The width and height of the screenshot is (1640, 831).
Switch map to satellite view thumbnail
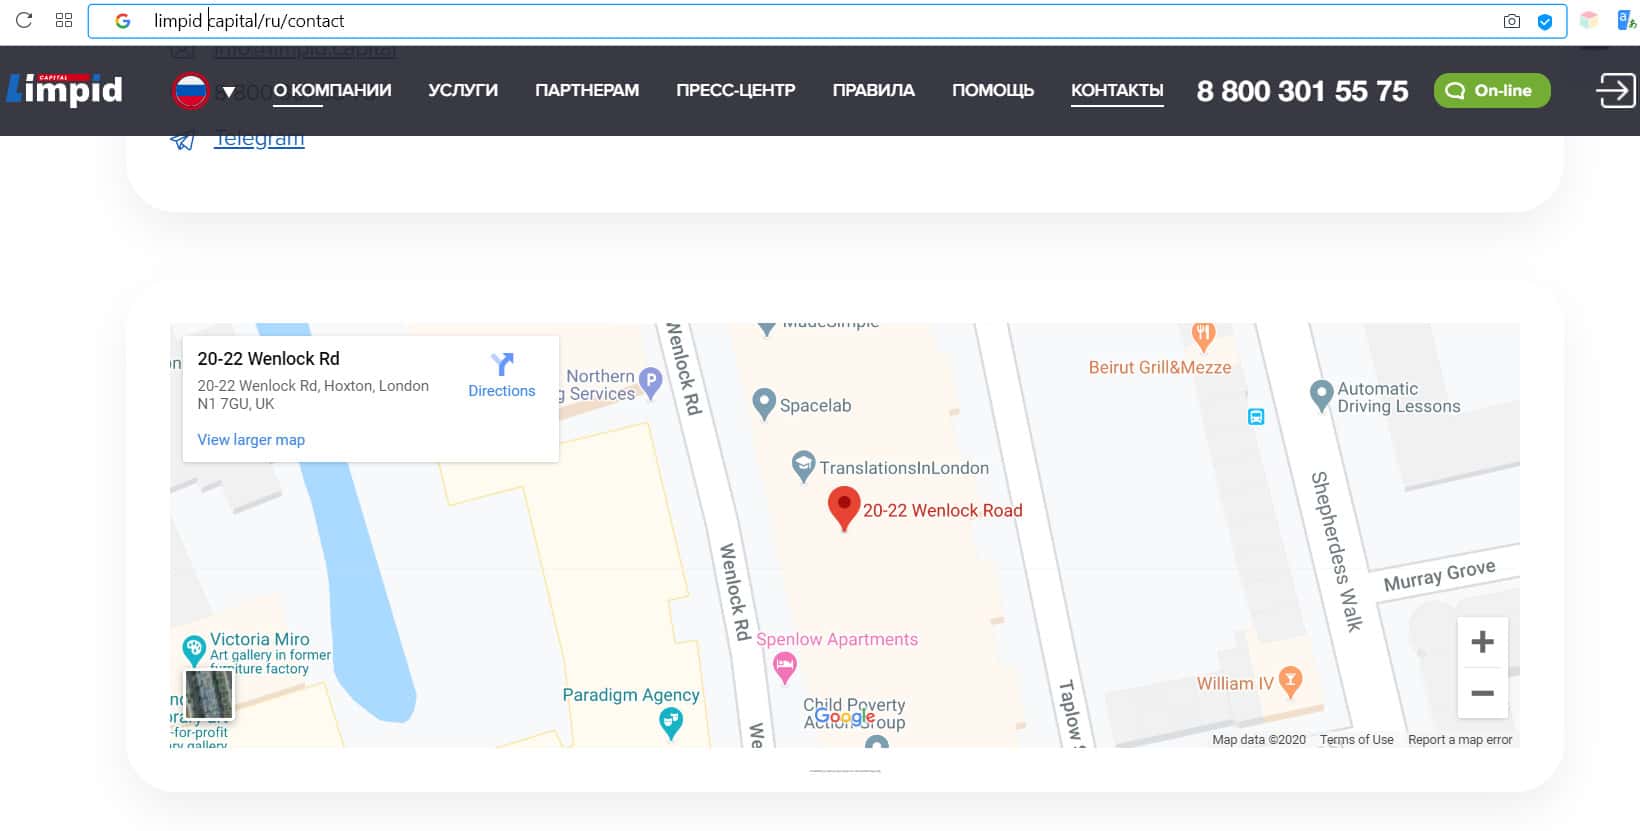[x=209, y=694]
